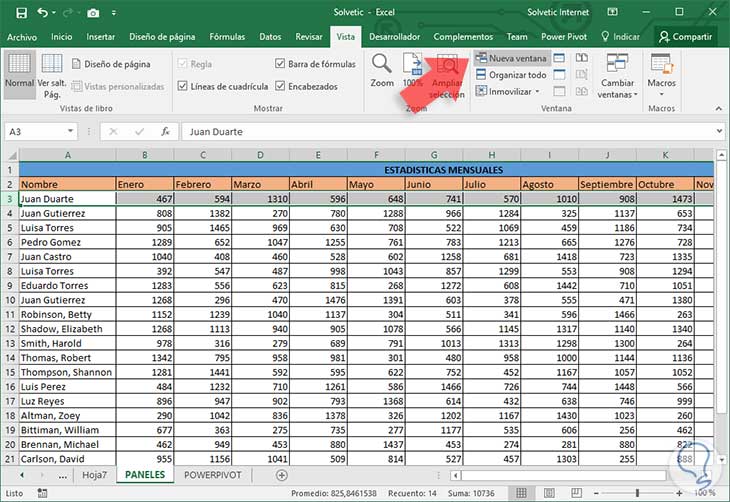This screenshot has width=730, height=502.
Task: Click the Compartir button
Action: click(x=685, y=37)
